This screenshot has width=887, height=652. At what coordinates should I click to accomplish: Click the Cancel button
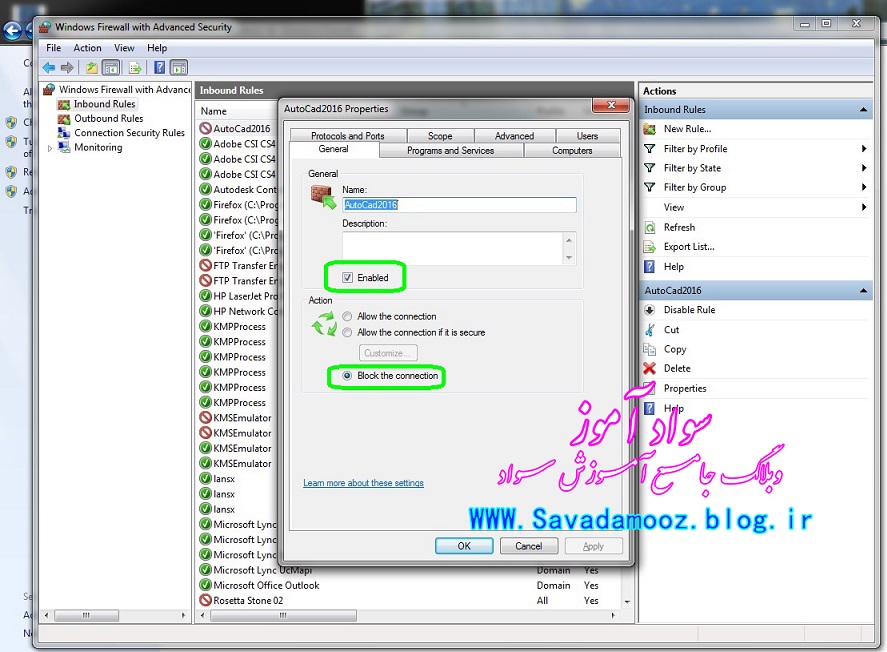529,546
